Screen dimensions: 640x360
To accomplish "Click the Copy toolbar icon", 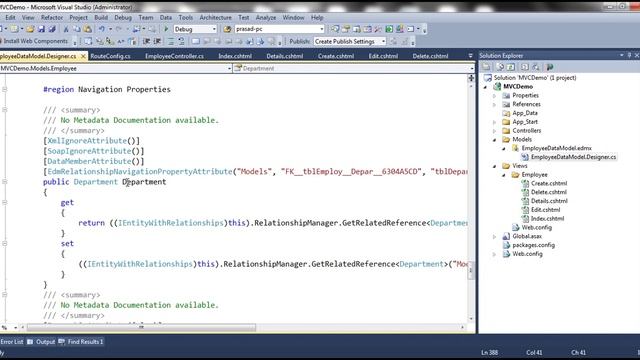I will coord(77,29).
